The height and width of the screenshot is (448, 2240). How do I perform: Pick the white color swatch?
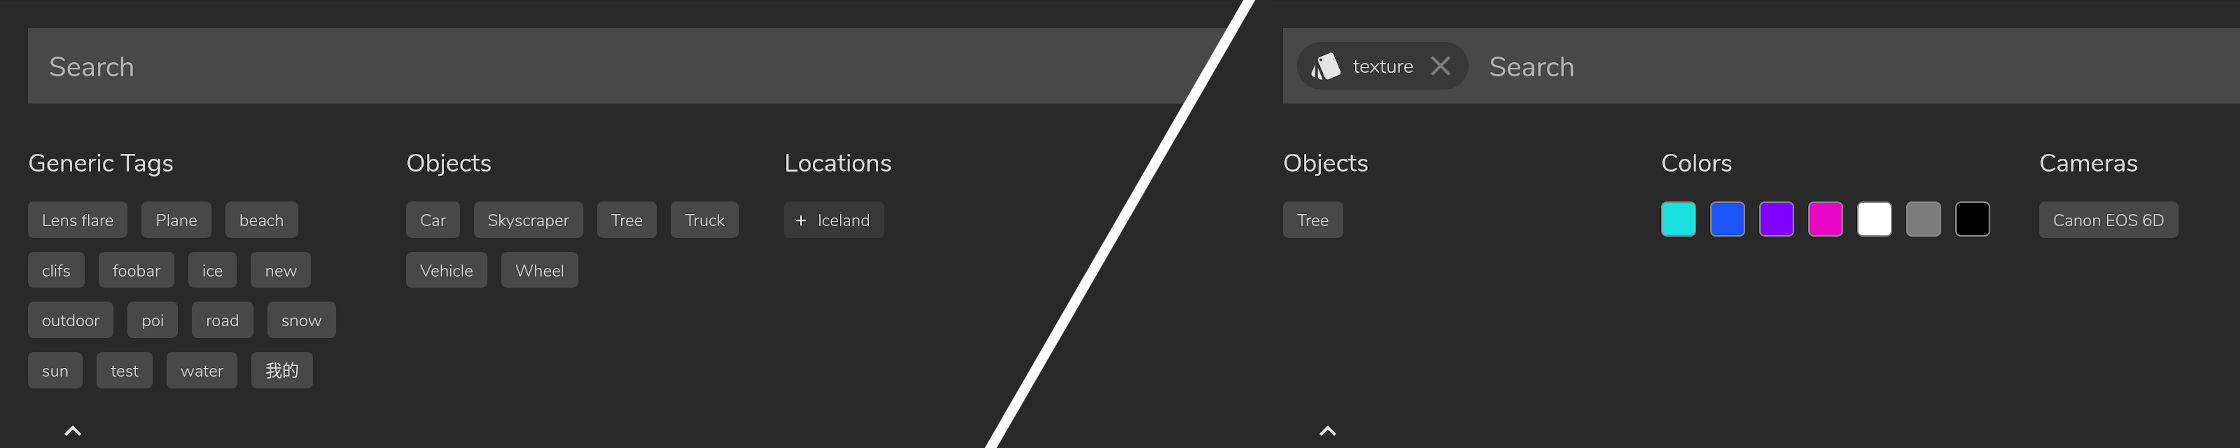(1874, 219)
